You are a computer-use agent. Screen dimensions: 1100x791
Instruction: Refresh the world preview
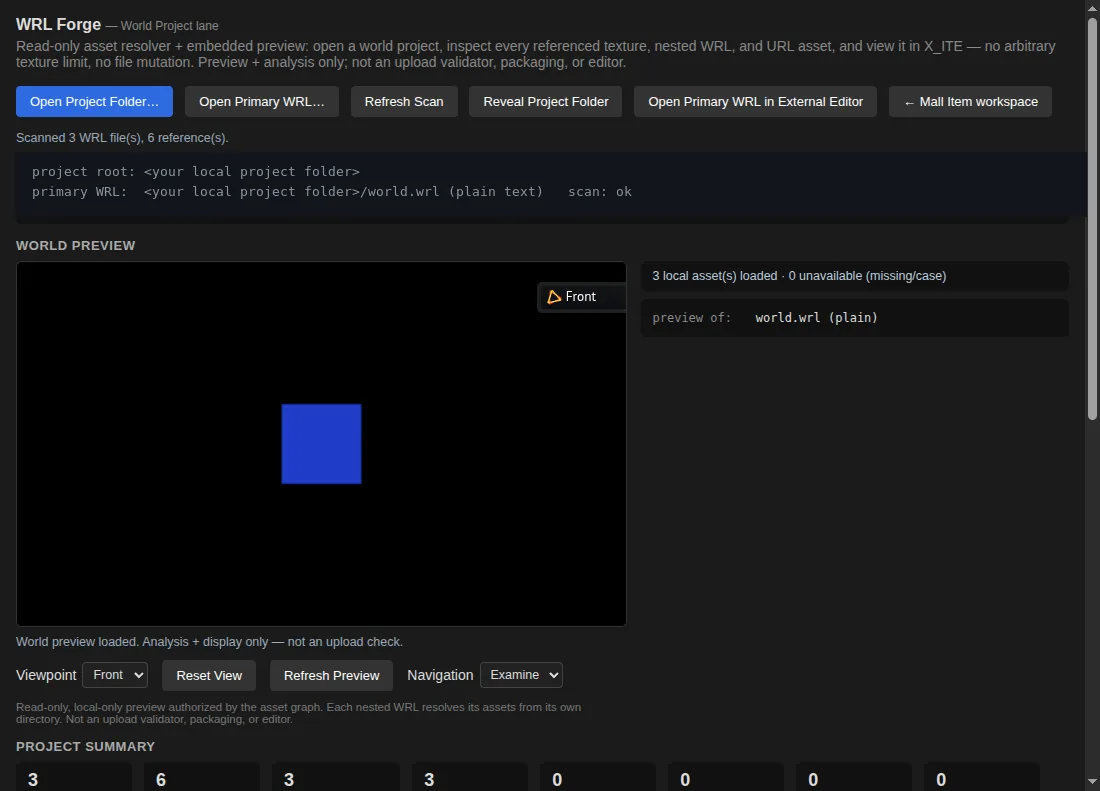[331, 675]
